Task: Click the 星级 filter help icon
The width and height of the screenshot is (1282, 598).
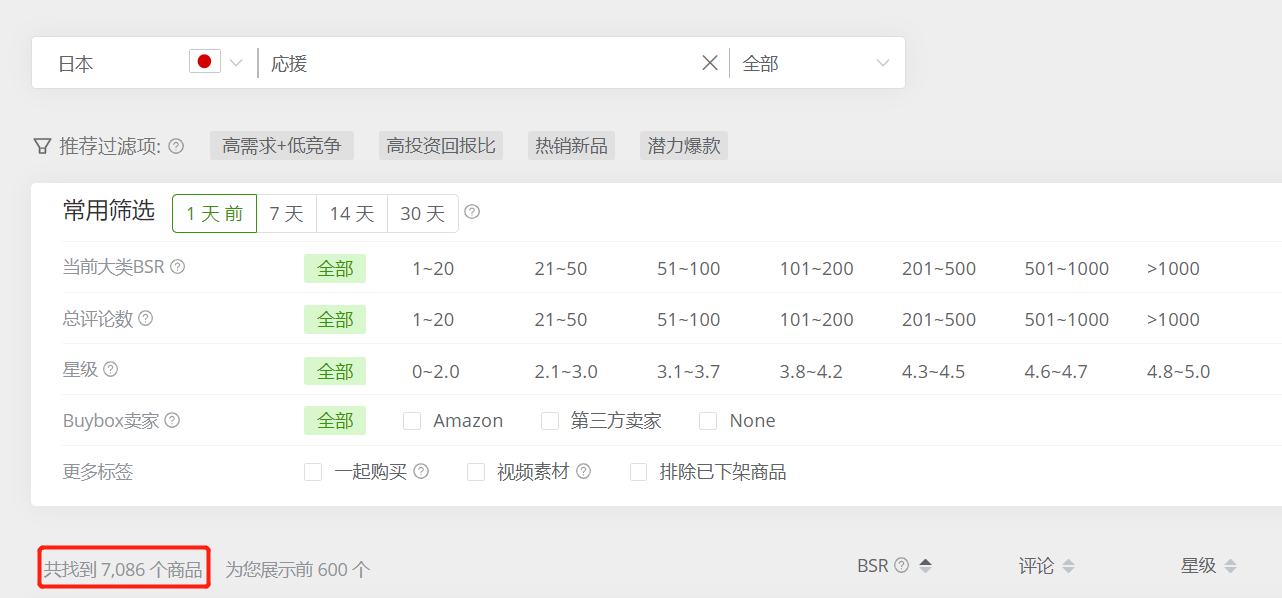Action: (x=111, y=369)
